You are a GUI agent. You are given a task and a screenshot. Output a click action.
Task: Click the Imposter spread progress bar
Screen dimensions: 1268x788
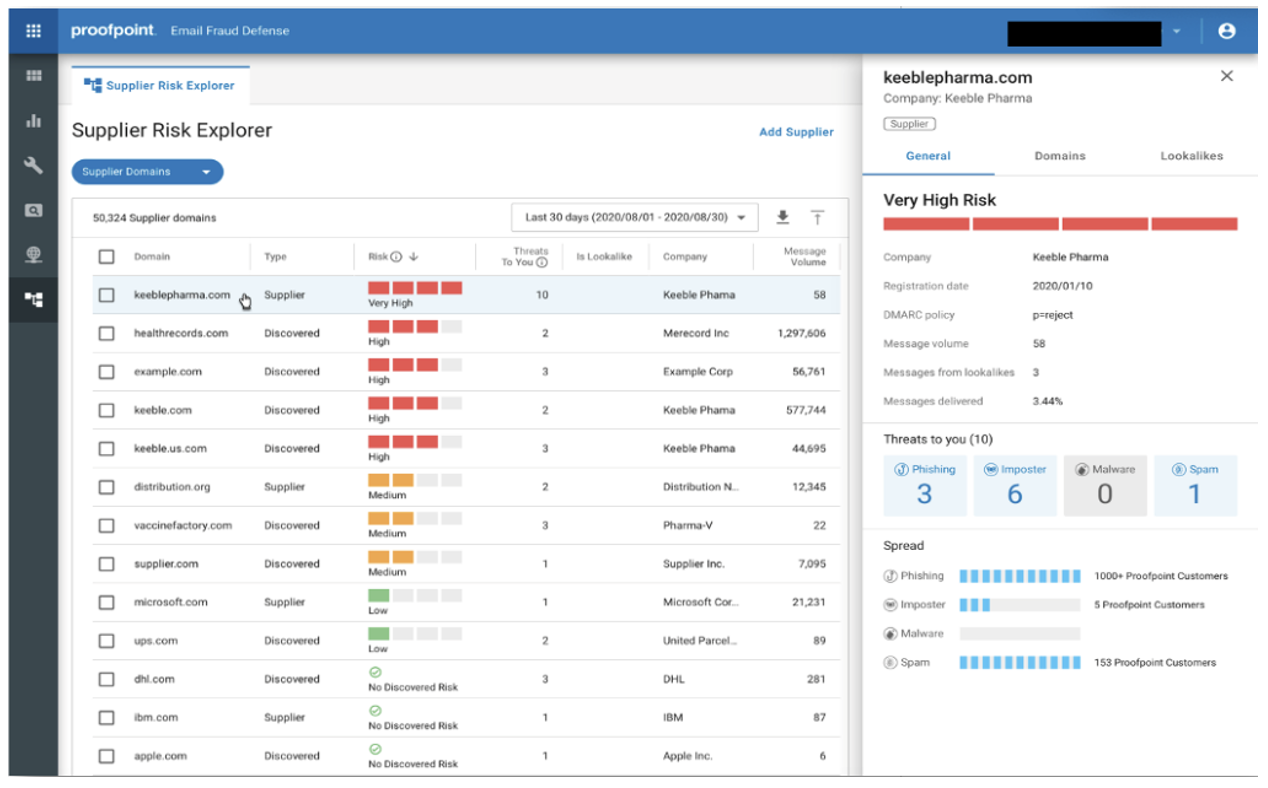click(x=1020, y=605)
